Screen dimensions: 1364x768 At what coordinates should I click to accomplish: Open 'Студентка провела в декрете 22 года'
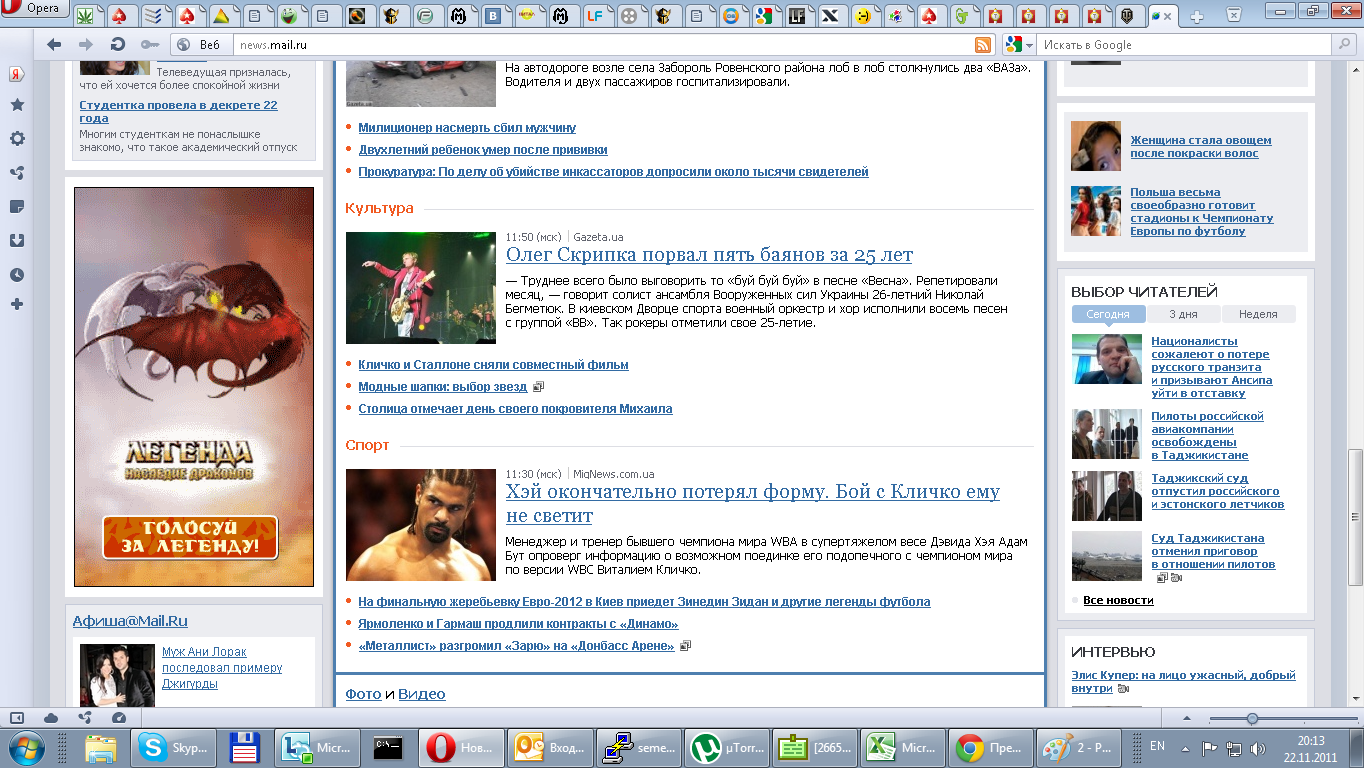[179, 112]
